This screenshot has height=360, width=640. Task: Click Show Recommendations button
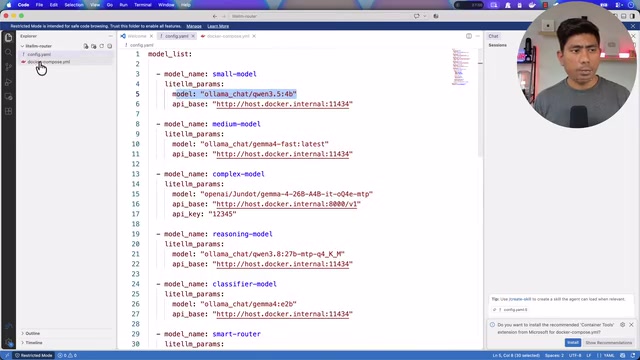pos(609,342)
